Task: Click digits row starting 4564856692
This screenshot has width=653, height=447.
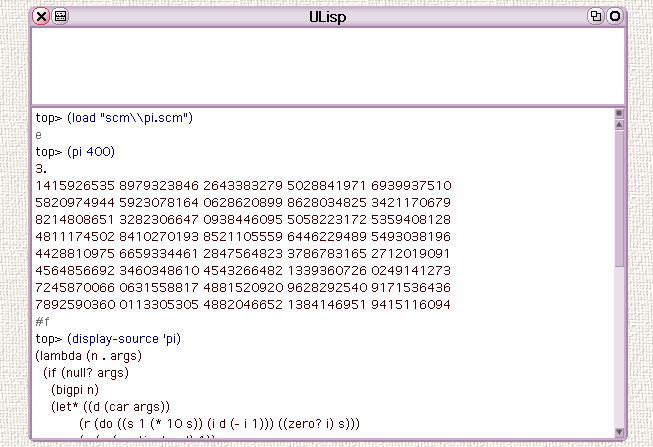Action: click(243, 271)
